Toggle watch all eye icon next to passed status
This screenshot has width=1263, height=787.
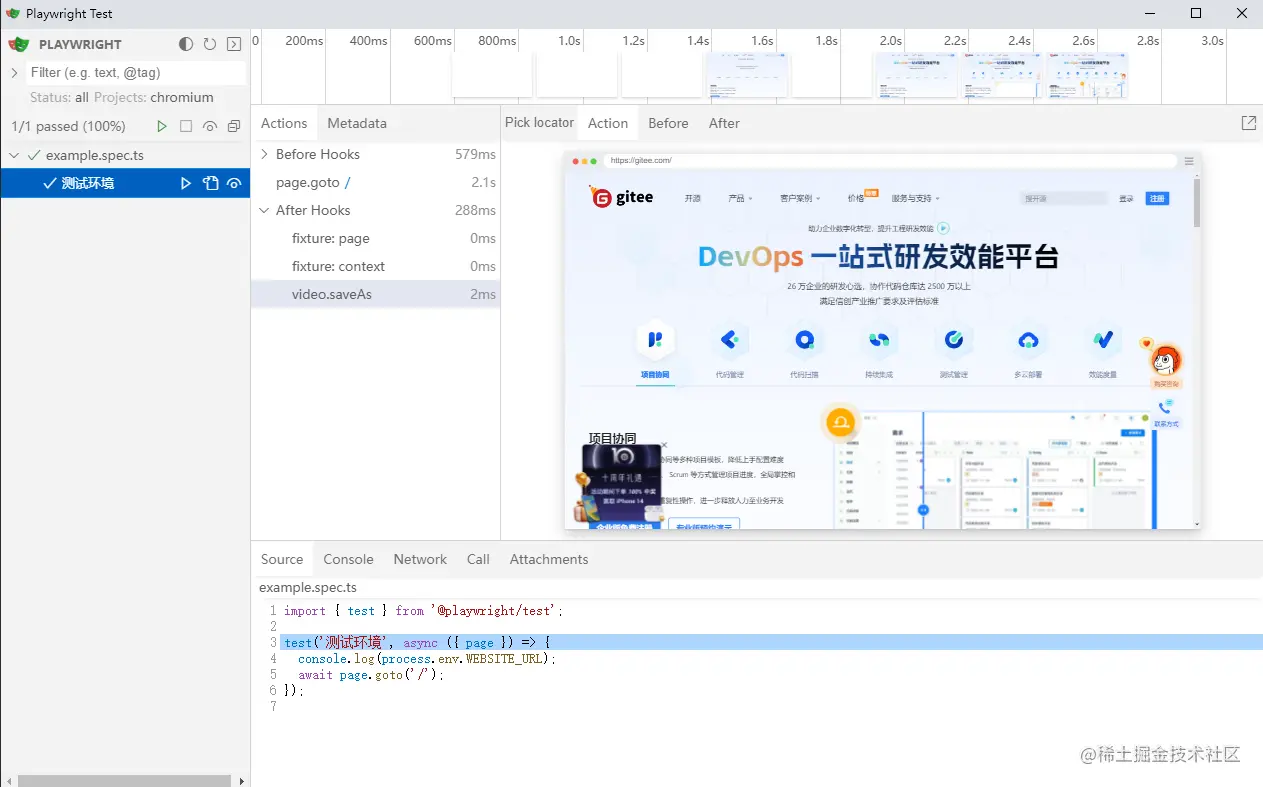[x=210, y=126]
